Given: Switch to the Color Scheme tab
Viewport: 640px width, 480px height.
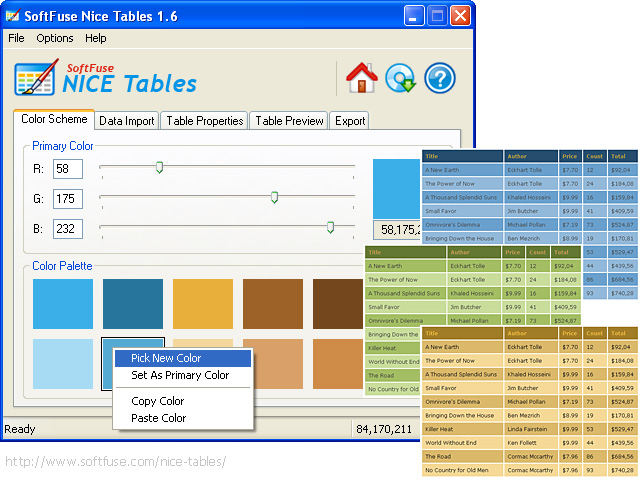Looking at the screenshot, I should (54, 119).
